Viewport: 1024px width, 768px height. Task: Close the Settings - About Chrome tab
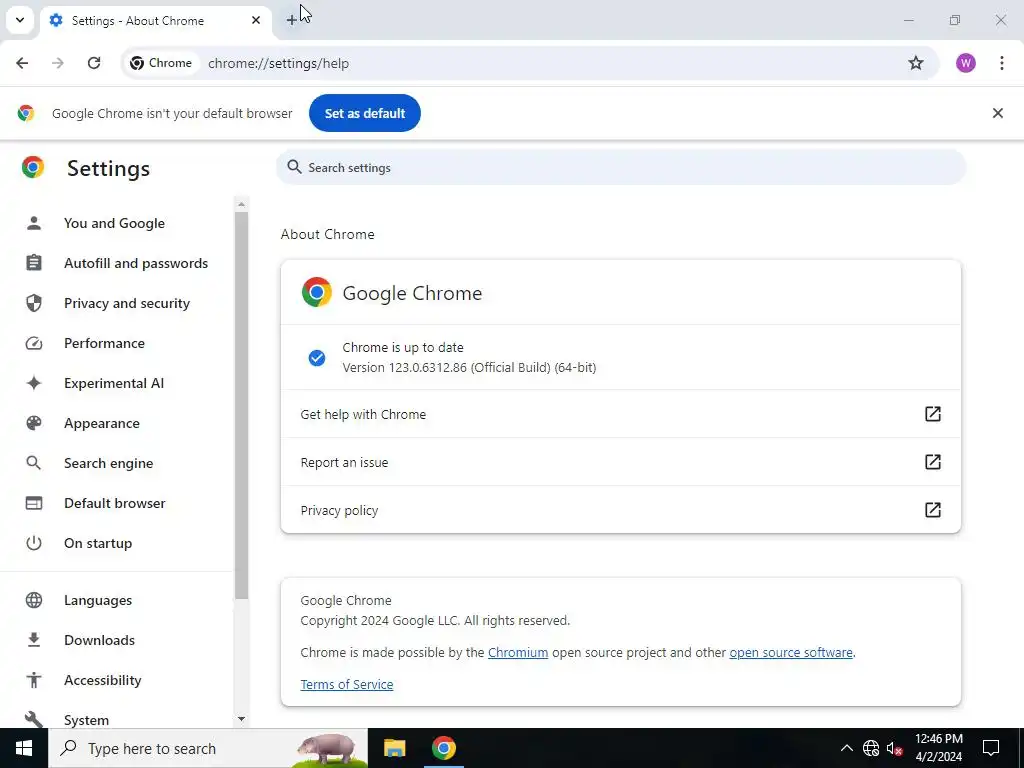256,20
